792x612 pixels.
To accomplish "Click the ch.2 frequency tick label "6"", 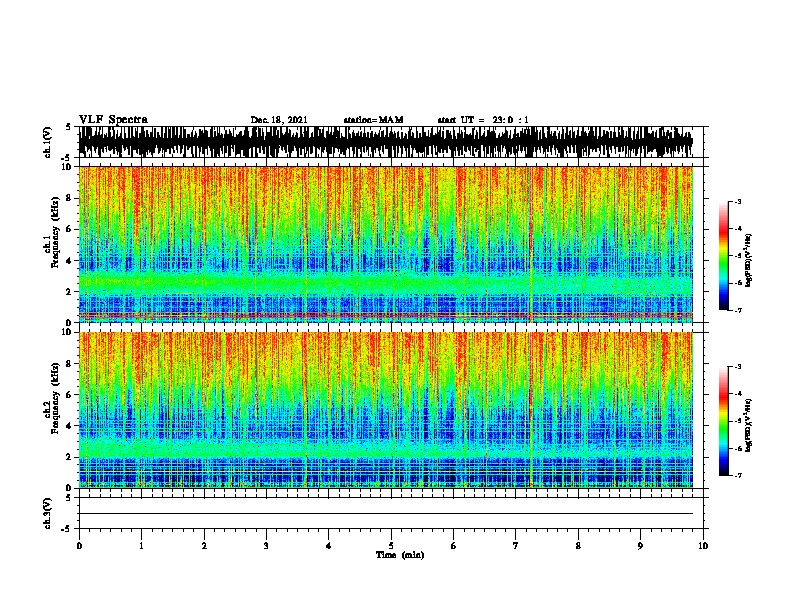I will [69, 395].
